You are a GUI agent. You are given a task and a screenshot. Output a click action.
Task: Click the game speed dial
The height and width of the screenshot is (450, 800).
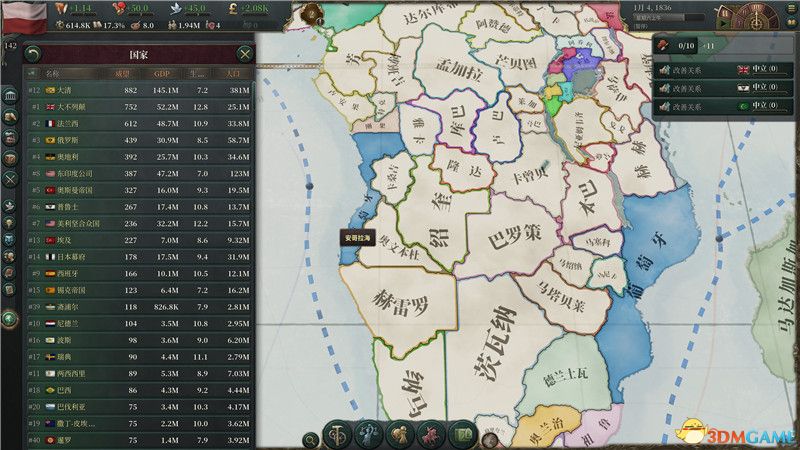pos(757,16)
